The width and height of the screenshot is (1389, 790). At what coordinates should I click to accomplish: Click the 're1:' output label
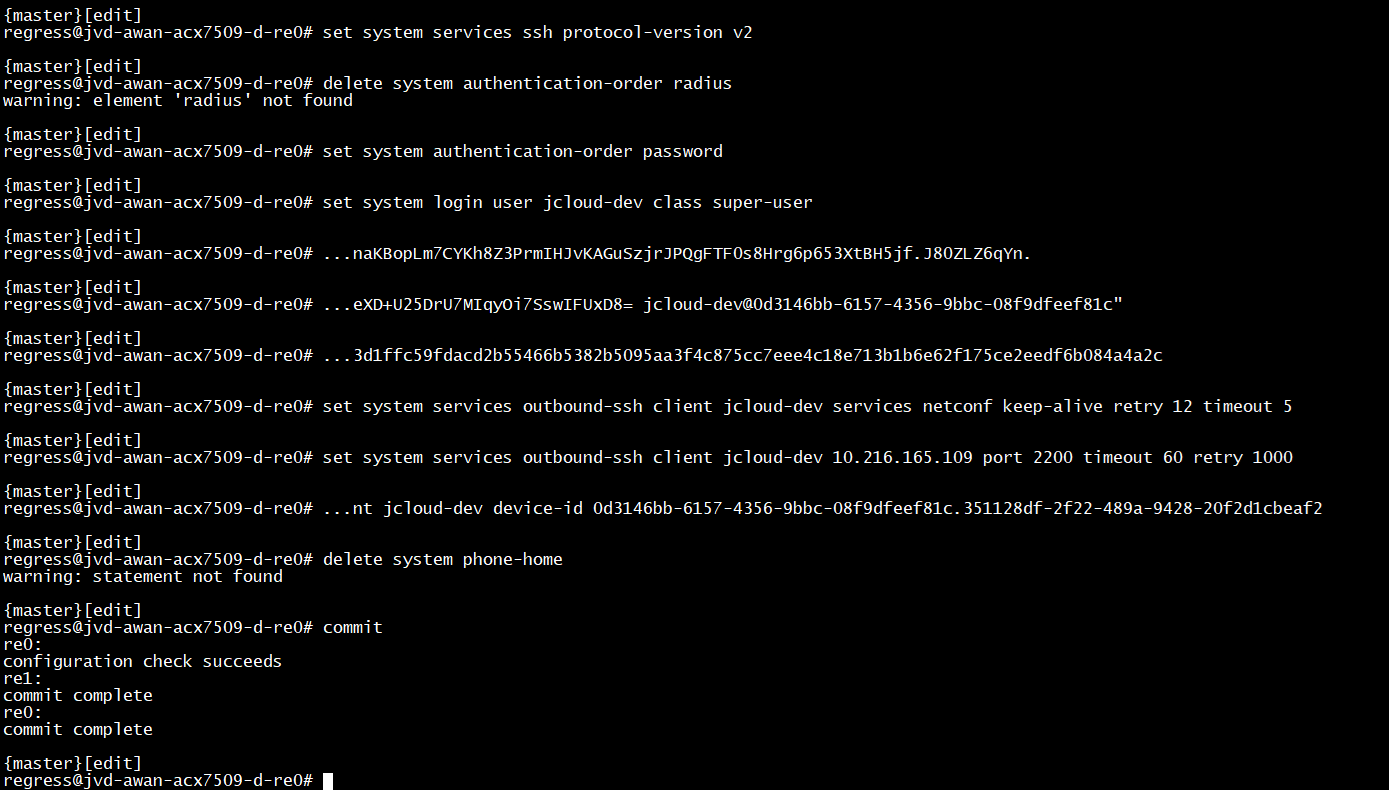23,678
